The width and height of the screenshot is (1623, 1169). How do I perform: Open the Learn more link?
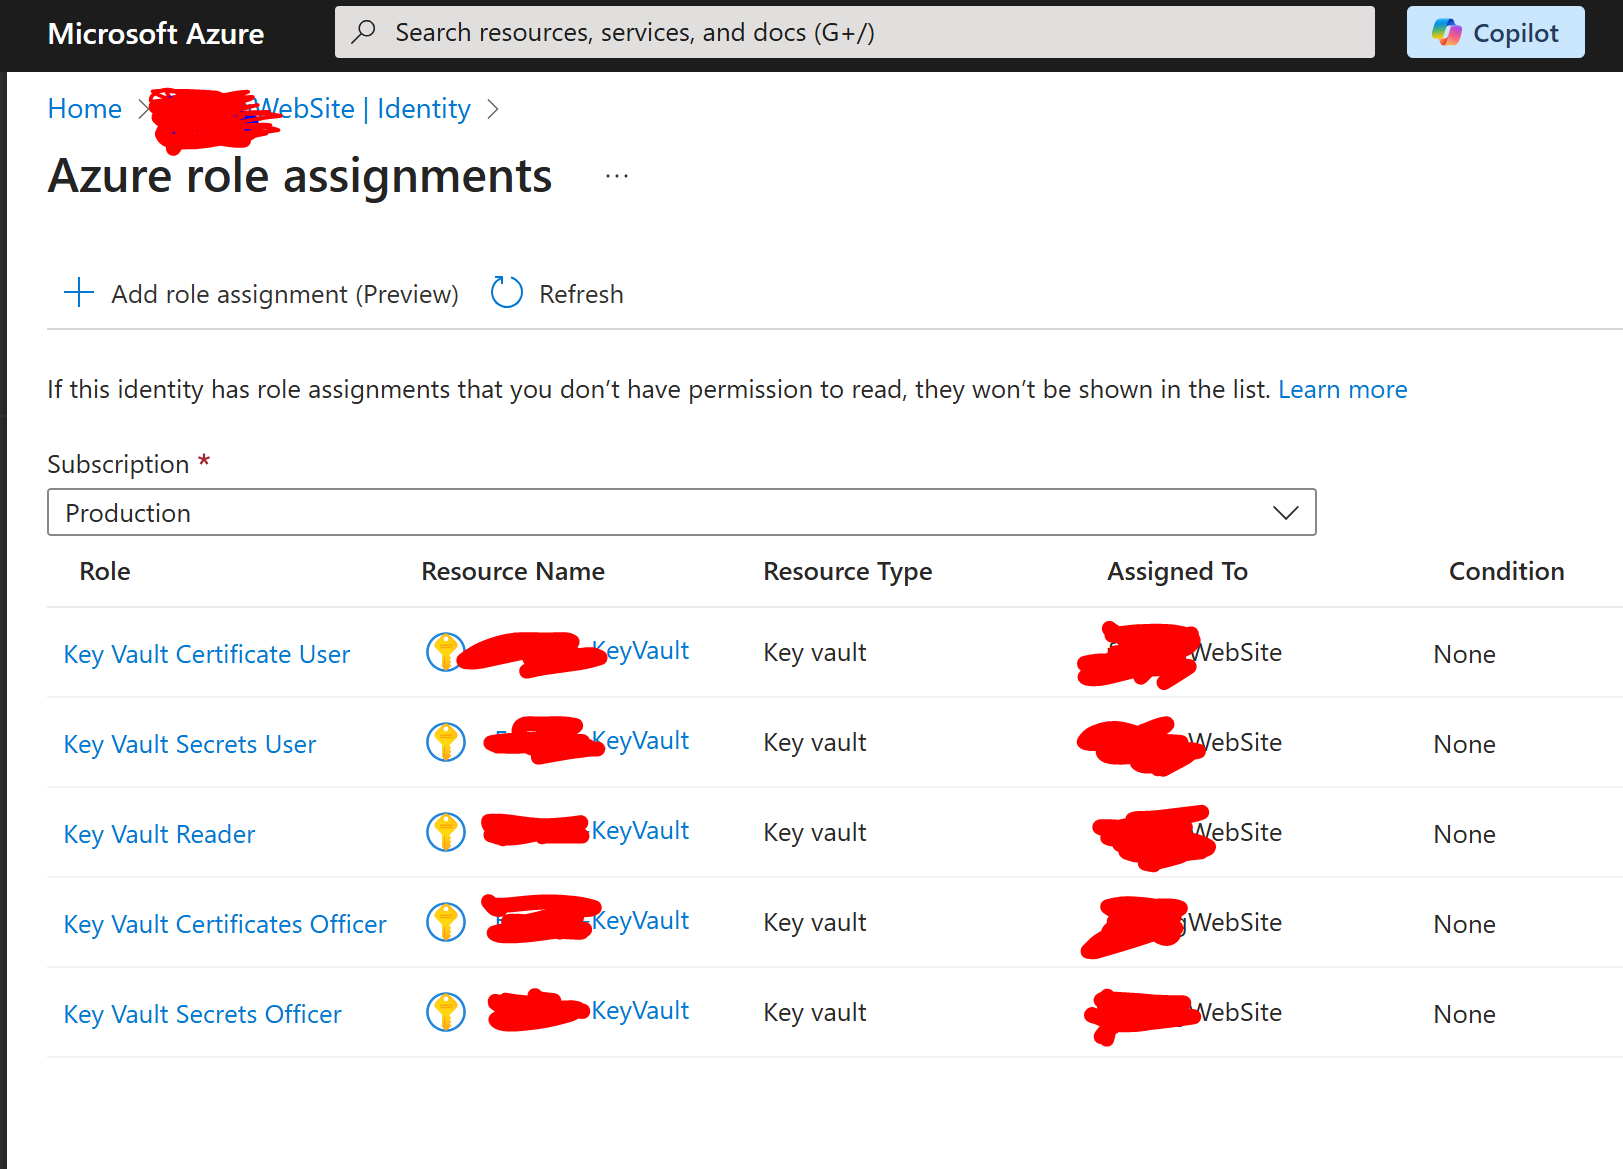coord(1342,389)
